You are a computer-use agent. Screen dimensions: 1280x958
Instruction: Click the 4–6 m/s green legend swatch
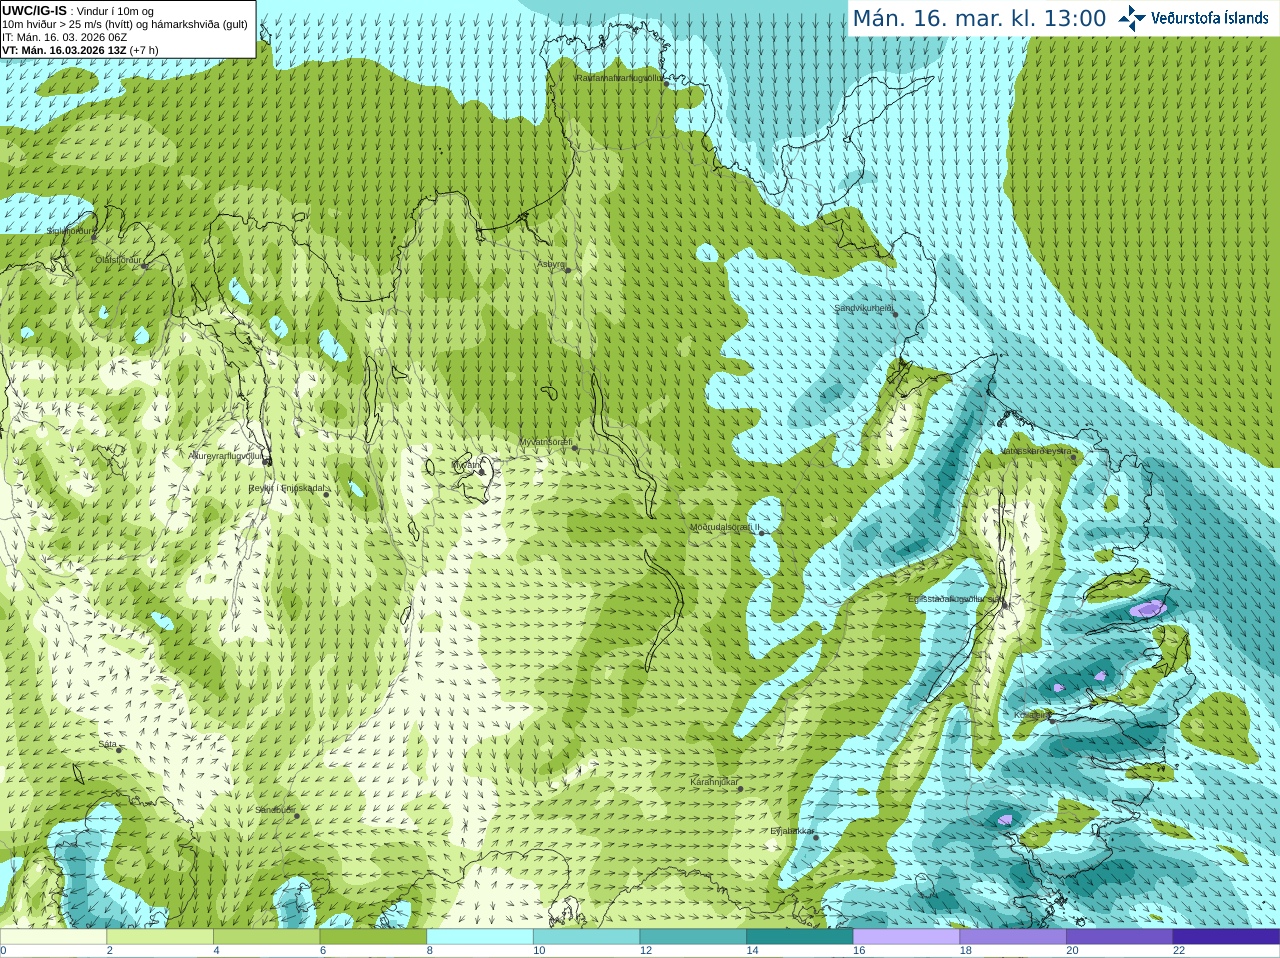click(266, 937)
